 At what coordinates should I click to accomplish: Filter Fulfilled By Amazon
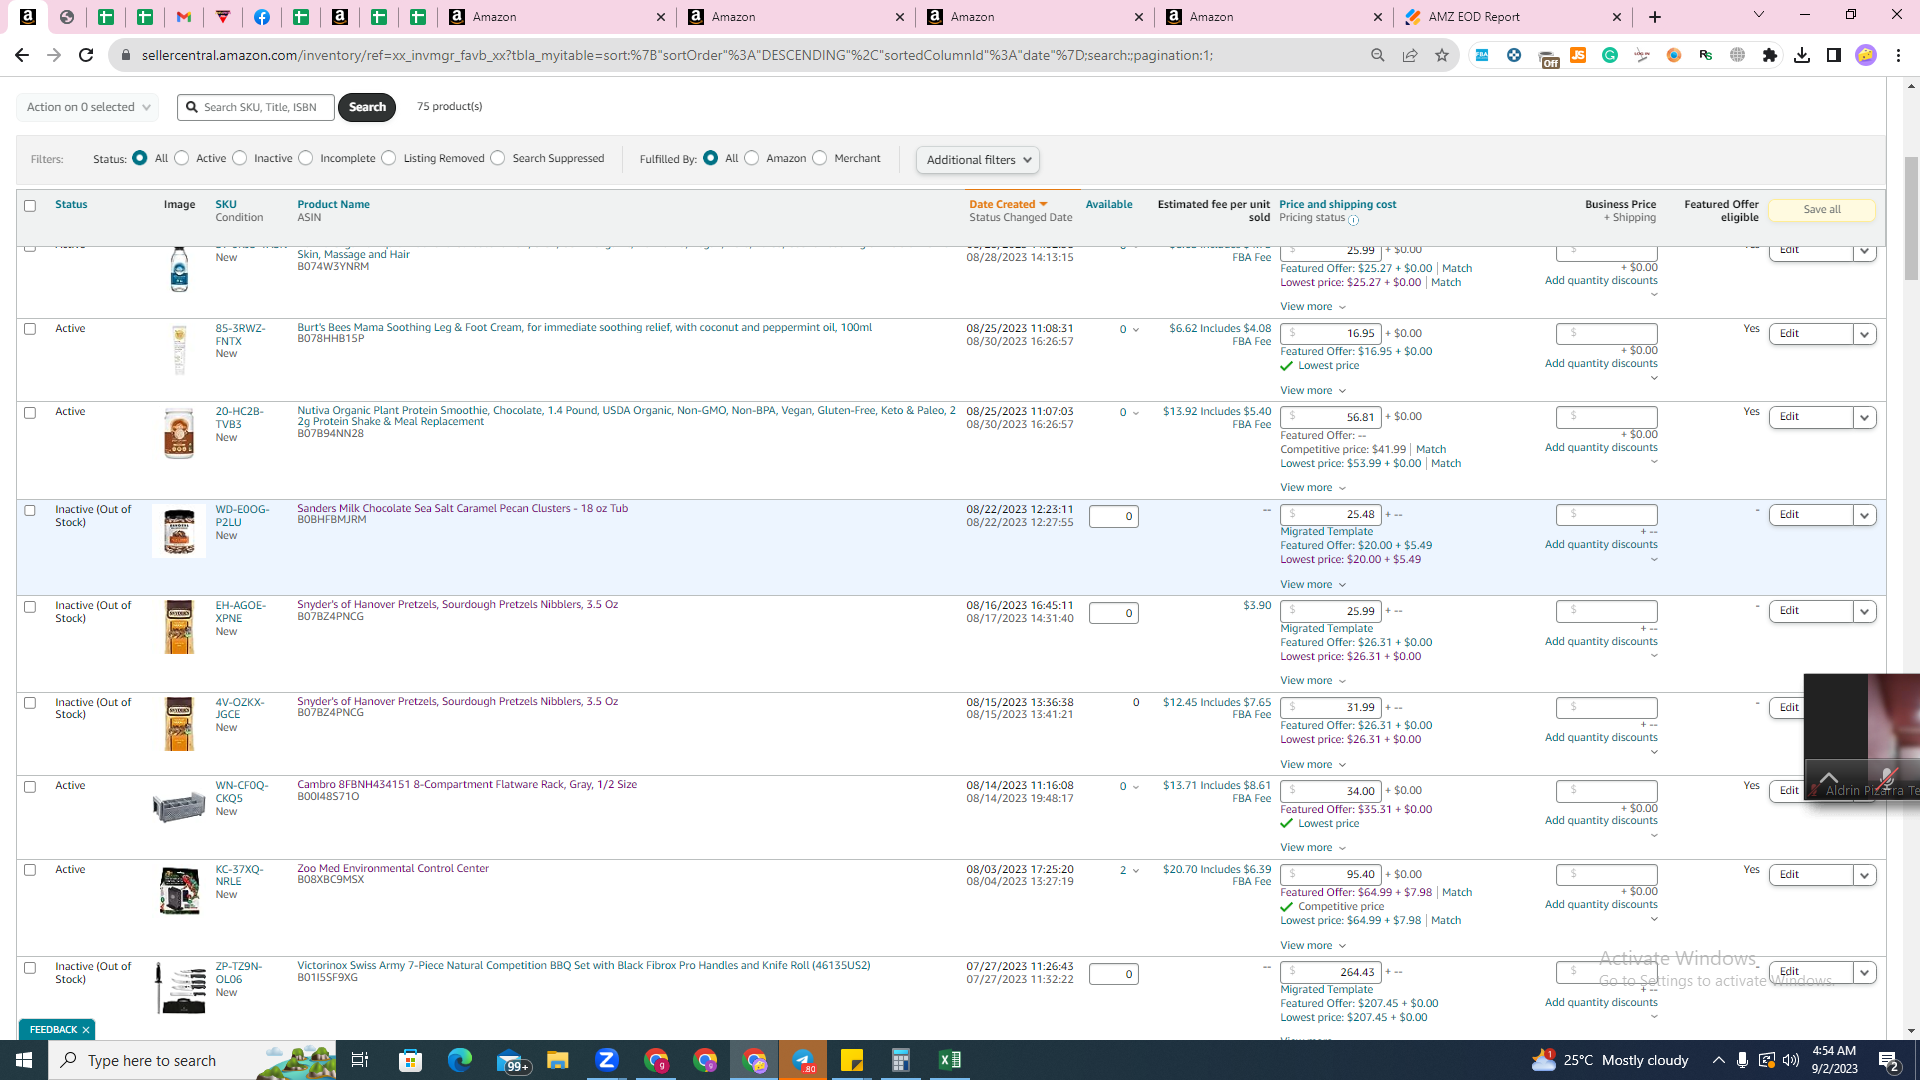point(752,158)
